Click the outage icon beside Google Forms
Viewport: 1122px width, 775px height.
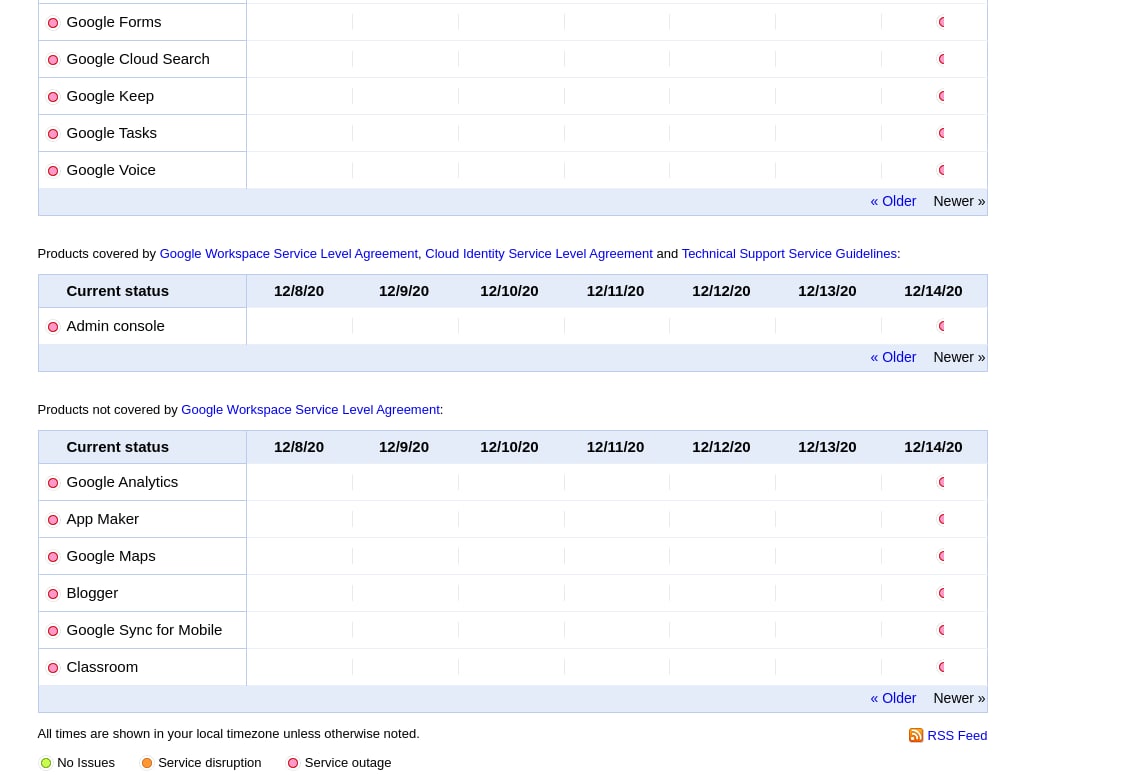tap(53, 23)
